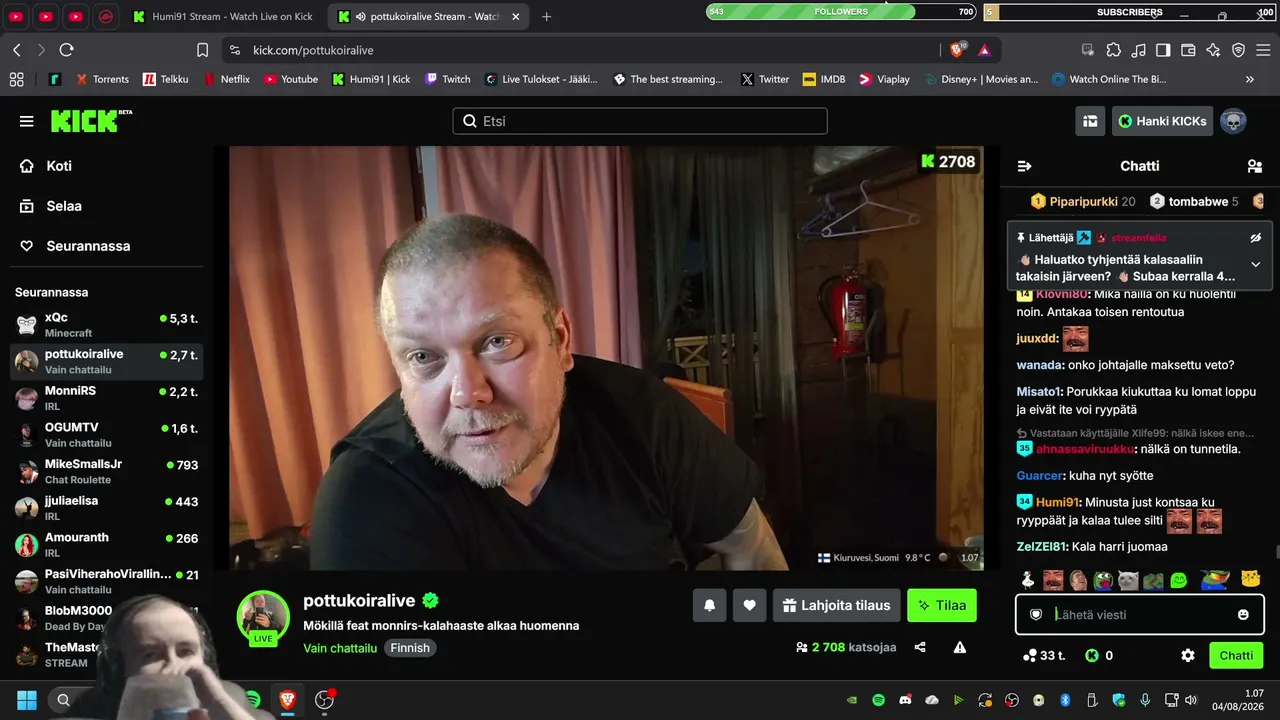Collapse the chat panel with arrow icon

click(1024, 166)
